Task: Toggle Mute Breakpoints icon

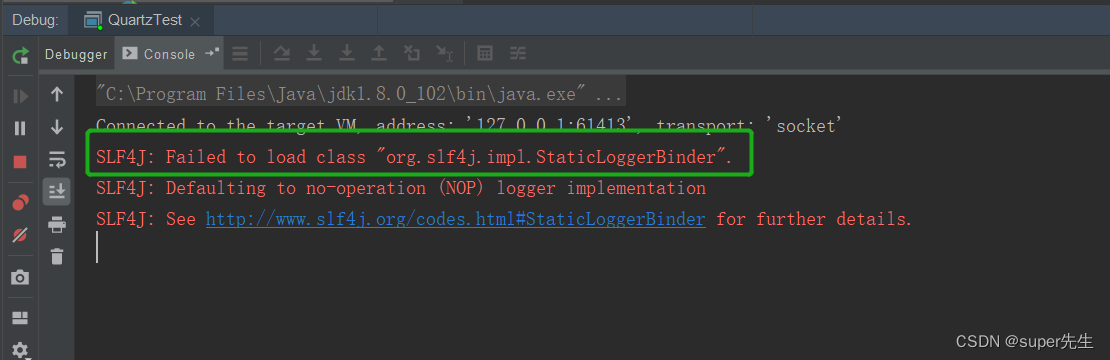Action: click(20, 235)
